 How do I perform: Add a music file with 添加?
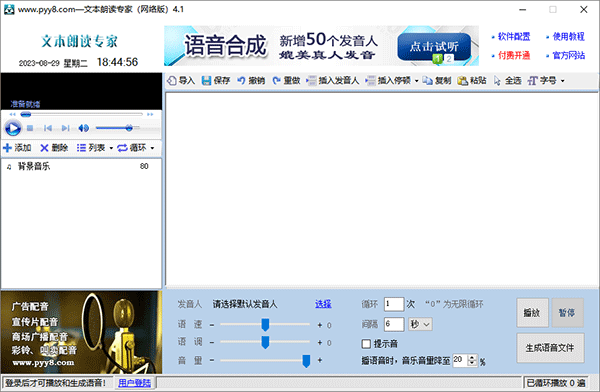coord(17,148)
